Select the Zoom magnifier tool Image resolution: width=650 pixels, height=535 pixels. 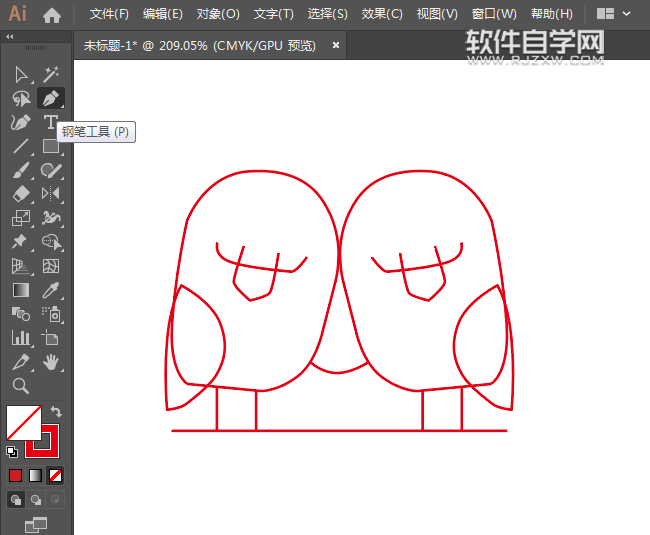21,386
